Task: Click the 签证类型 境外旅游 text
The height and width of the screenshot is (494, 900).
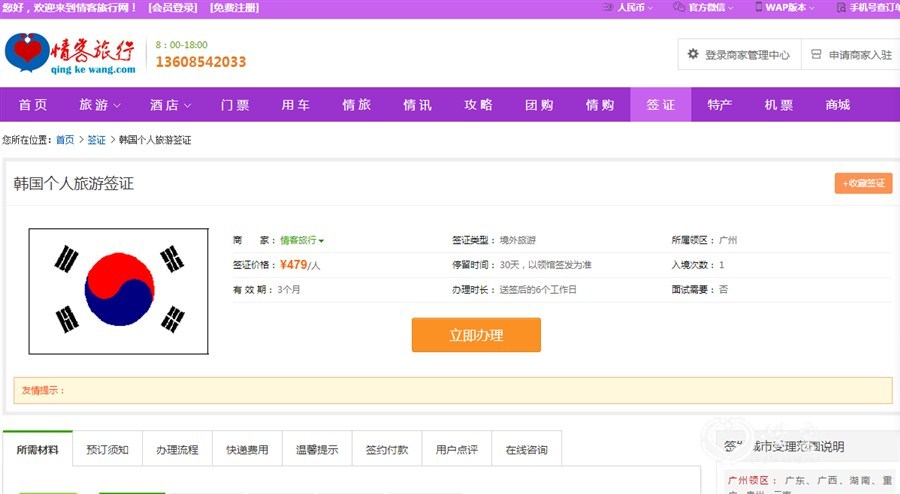Action: coord(494,240)
